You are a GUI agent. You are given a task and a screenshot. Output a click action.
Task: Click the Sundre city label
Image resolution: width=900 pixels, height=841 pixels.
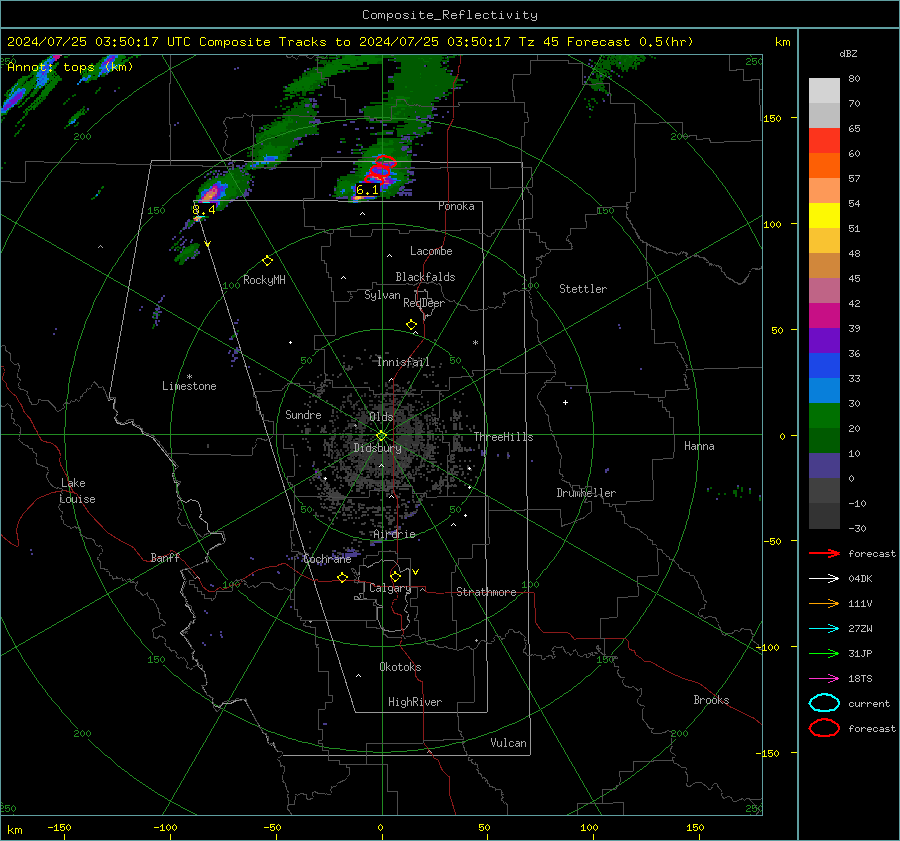pyautogui.click(x=303, y=414)
